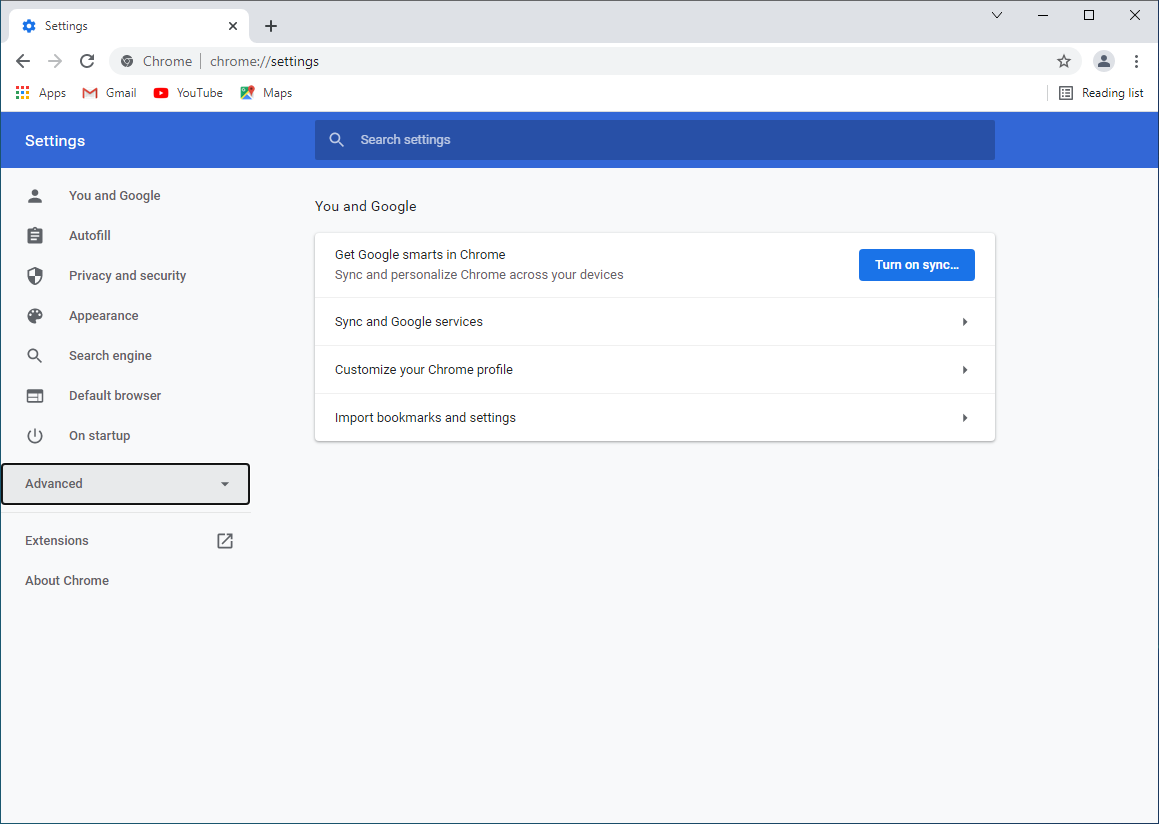Open the YouTube bookmark
Screen dimensions: 1159x824
click(x=188, y=93)
